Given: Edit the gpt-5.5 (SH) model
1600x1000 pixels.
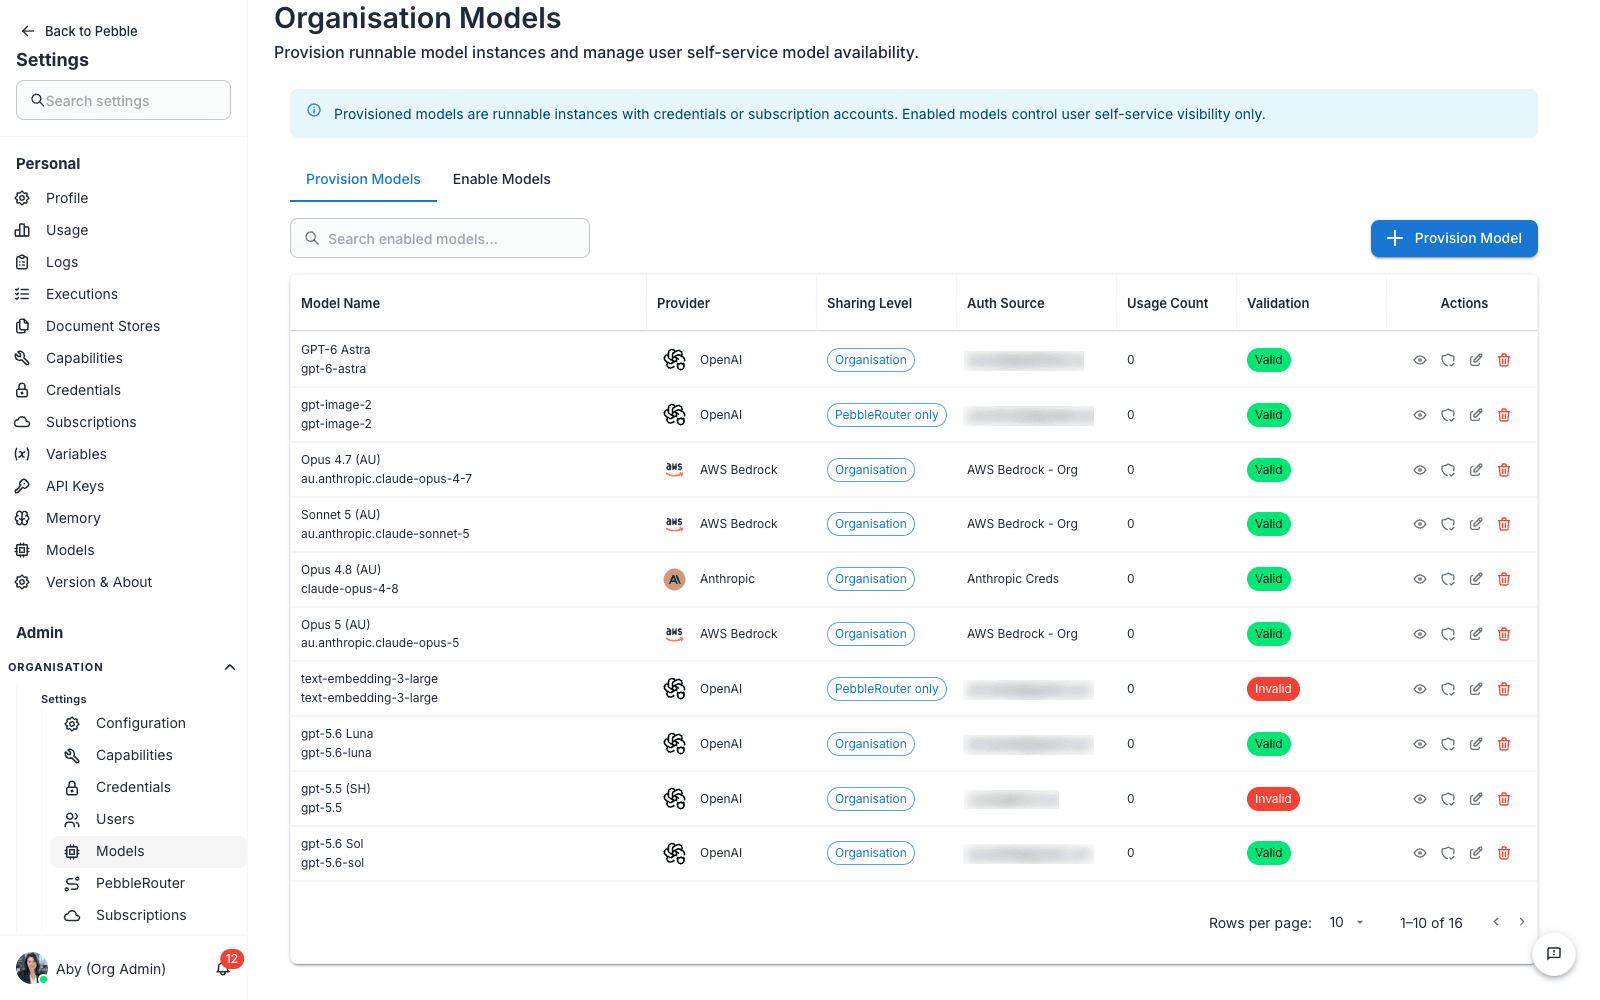Looking at the screenshot, I should [x=1475, y=799].
